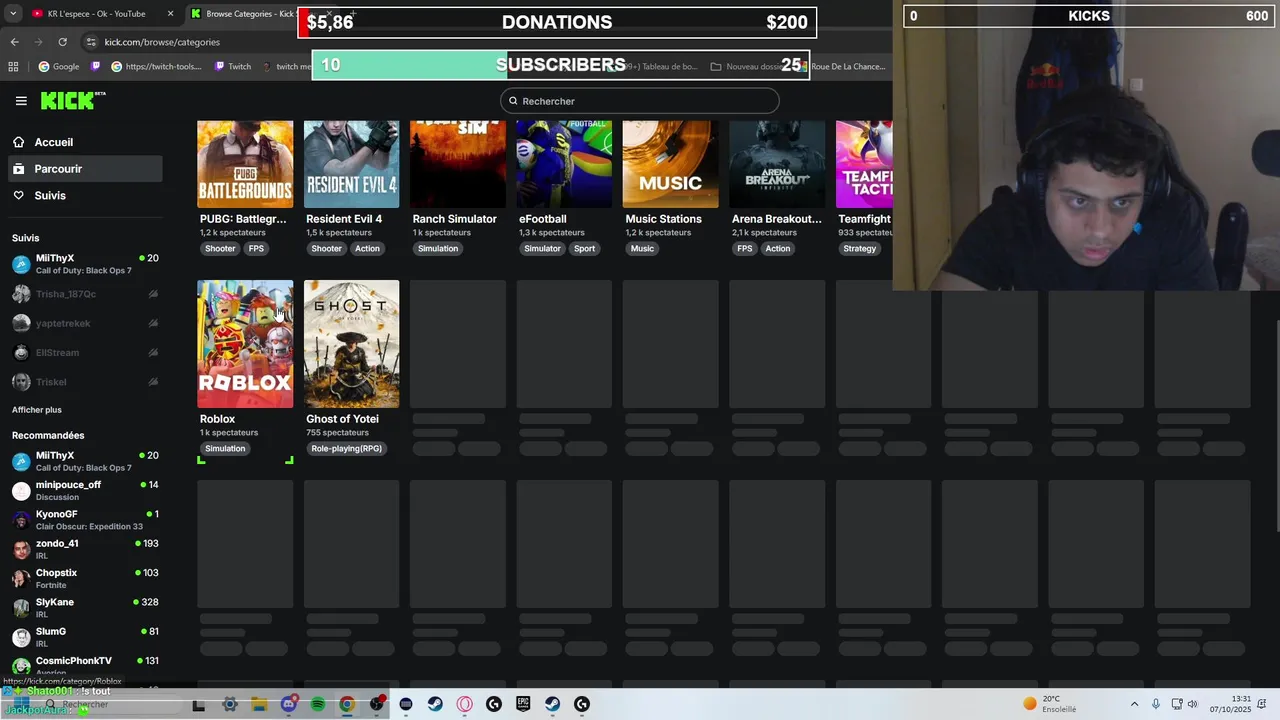Screen dimensions: 1280x720
Task: Open yaptetrekek offline channel
Action: [85, 323]
